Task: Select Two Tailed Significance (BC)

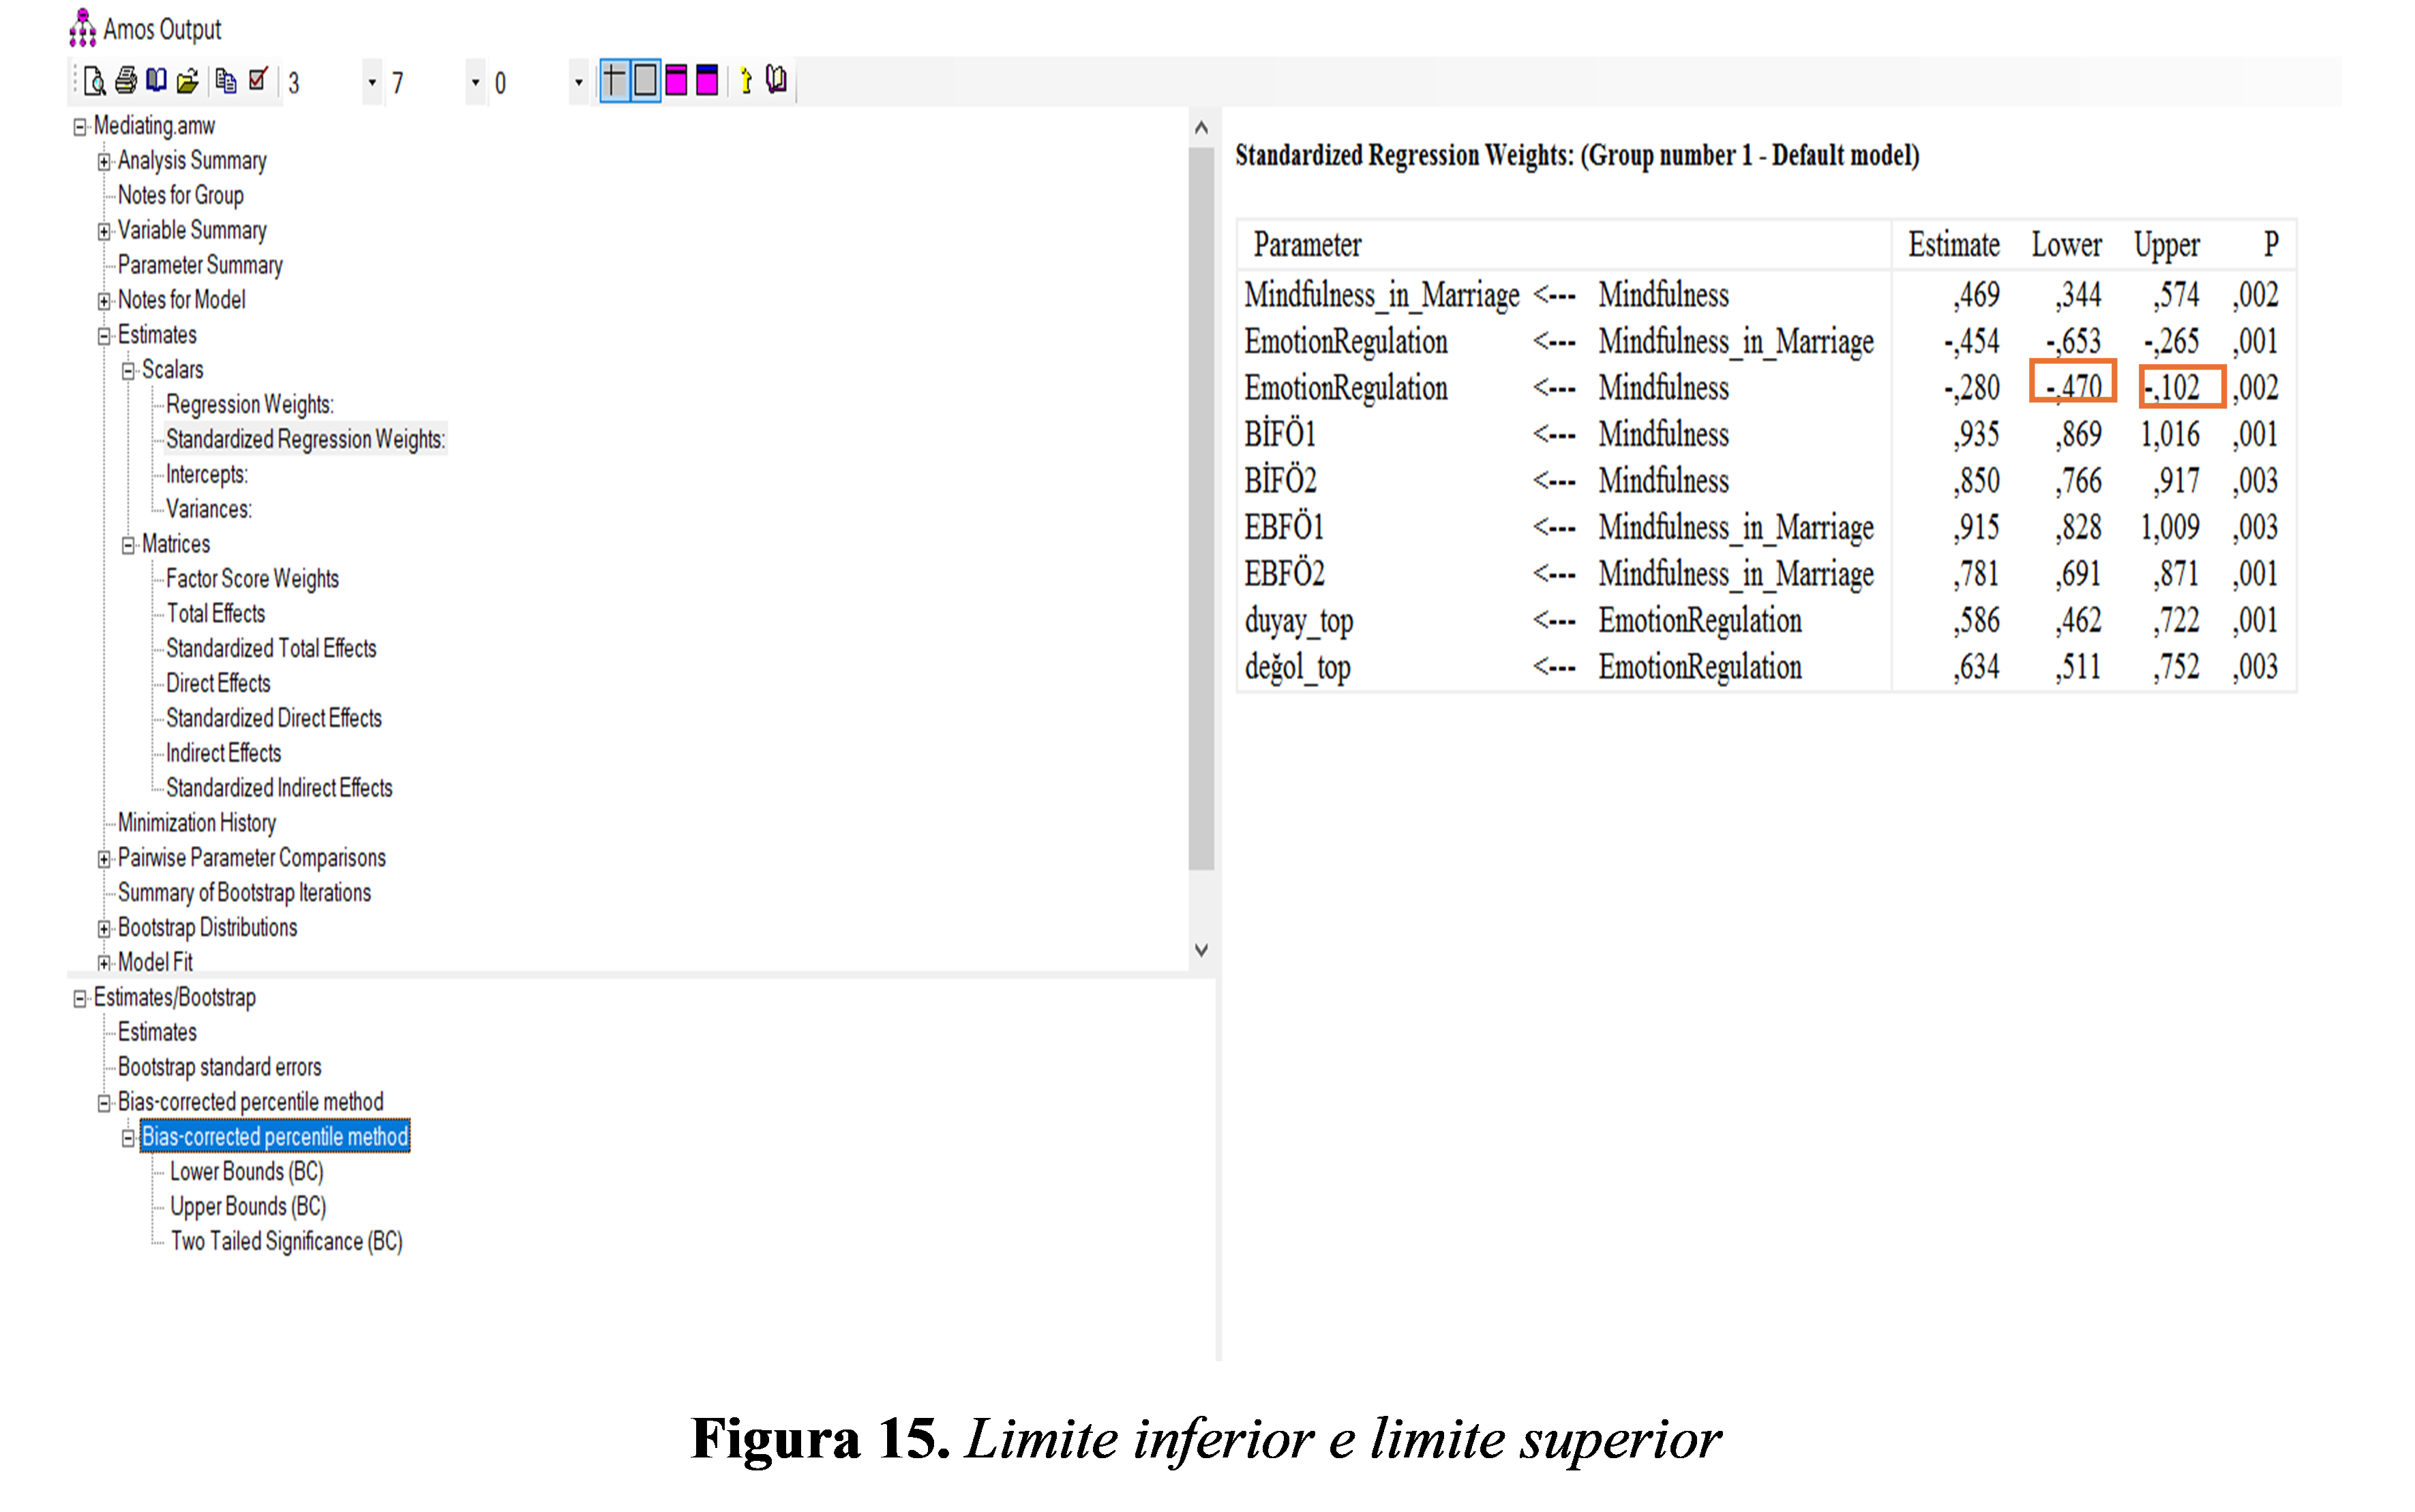Action: click(x=286, y=1242)
